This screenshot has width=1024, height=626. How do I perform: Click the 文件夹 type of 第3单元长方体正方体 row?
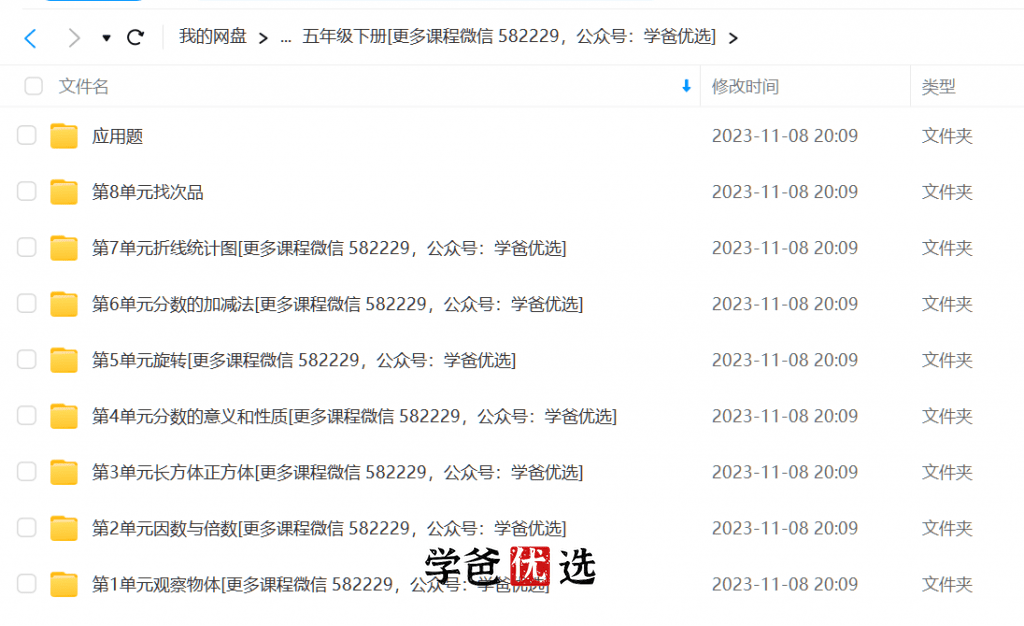pyautogui.click(x=947, y=472)
